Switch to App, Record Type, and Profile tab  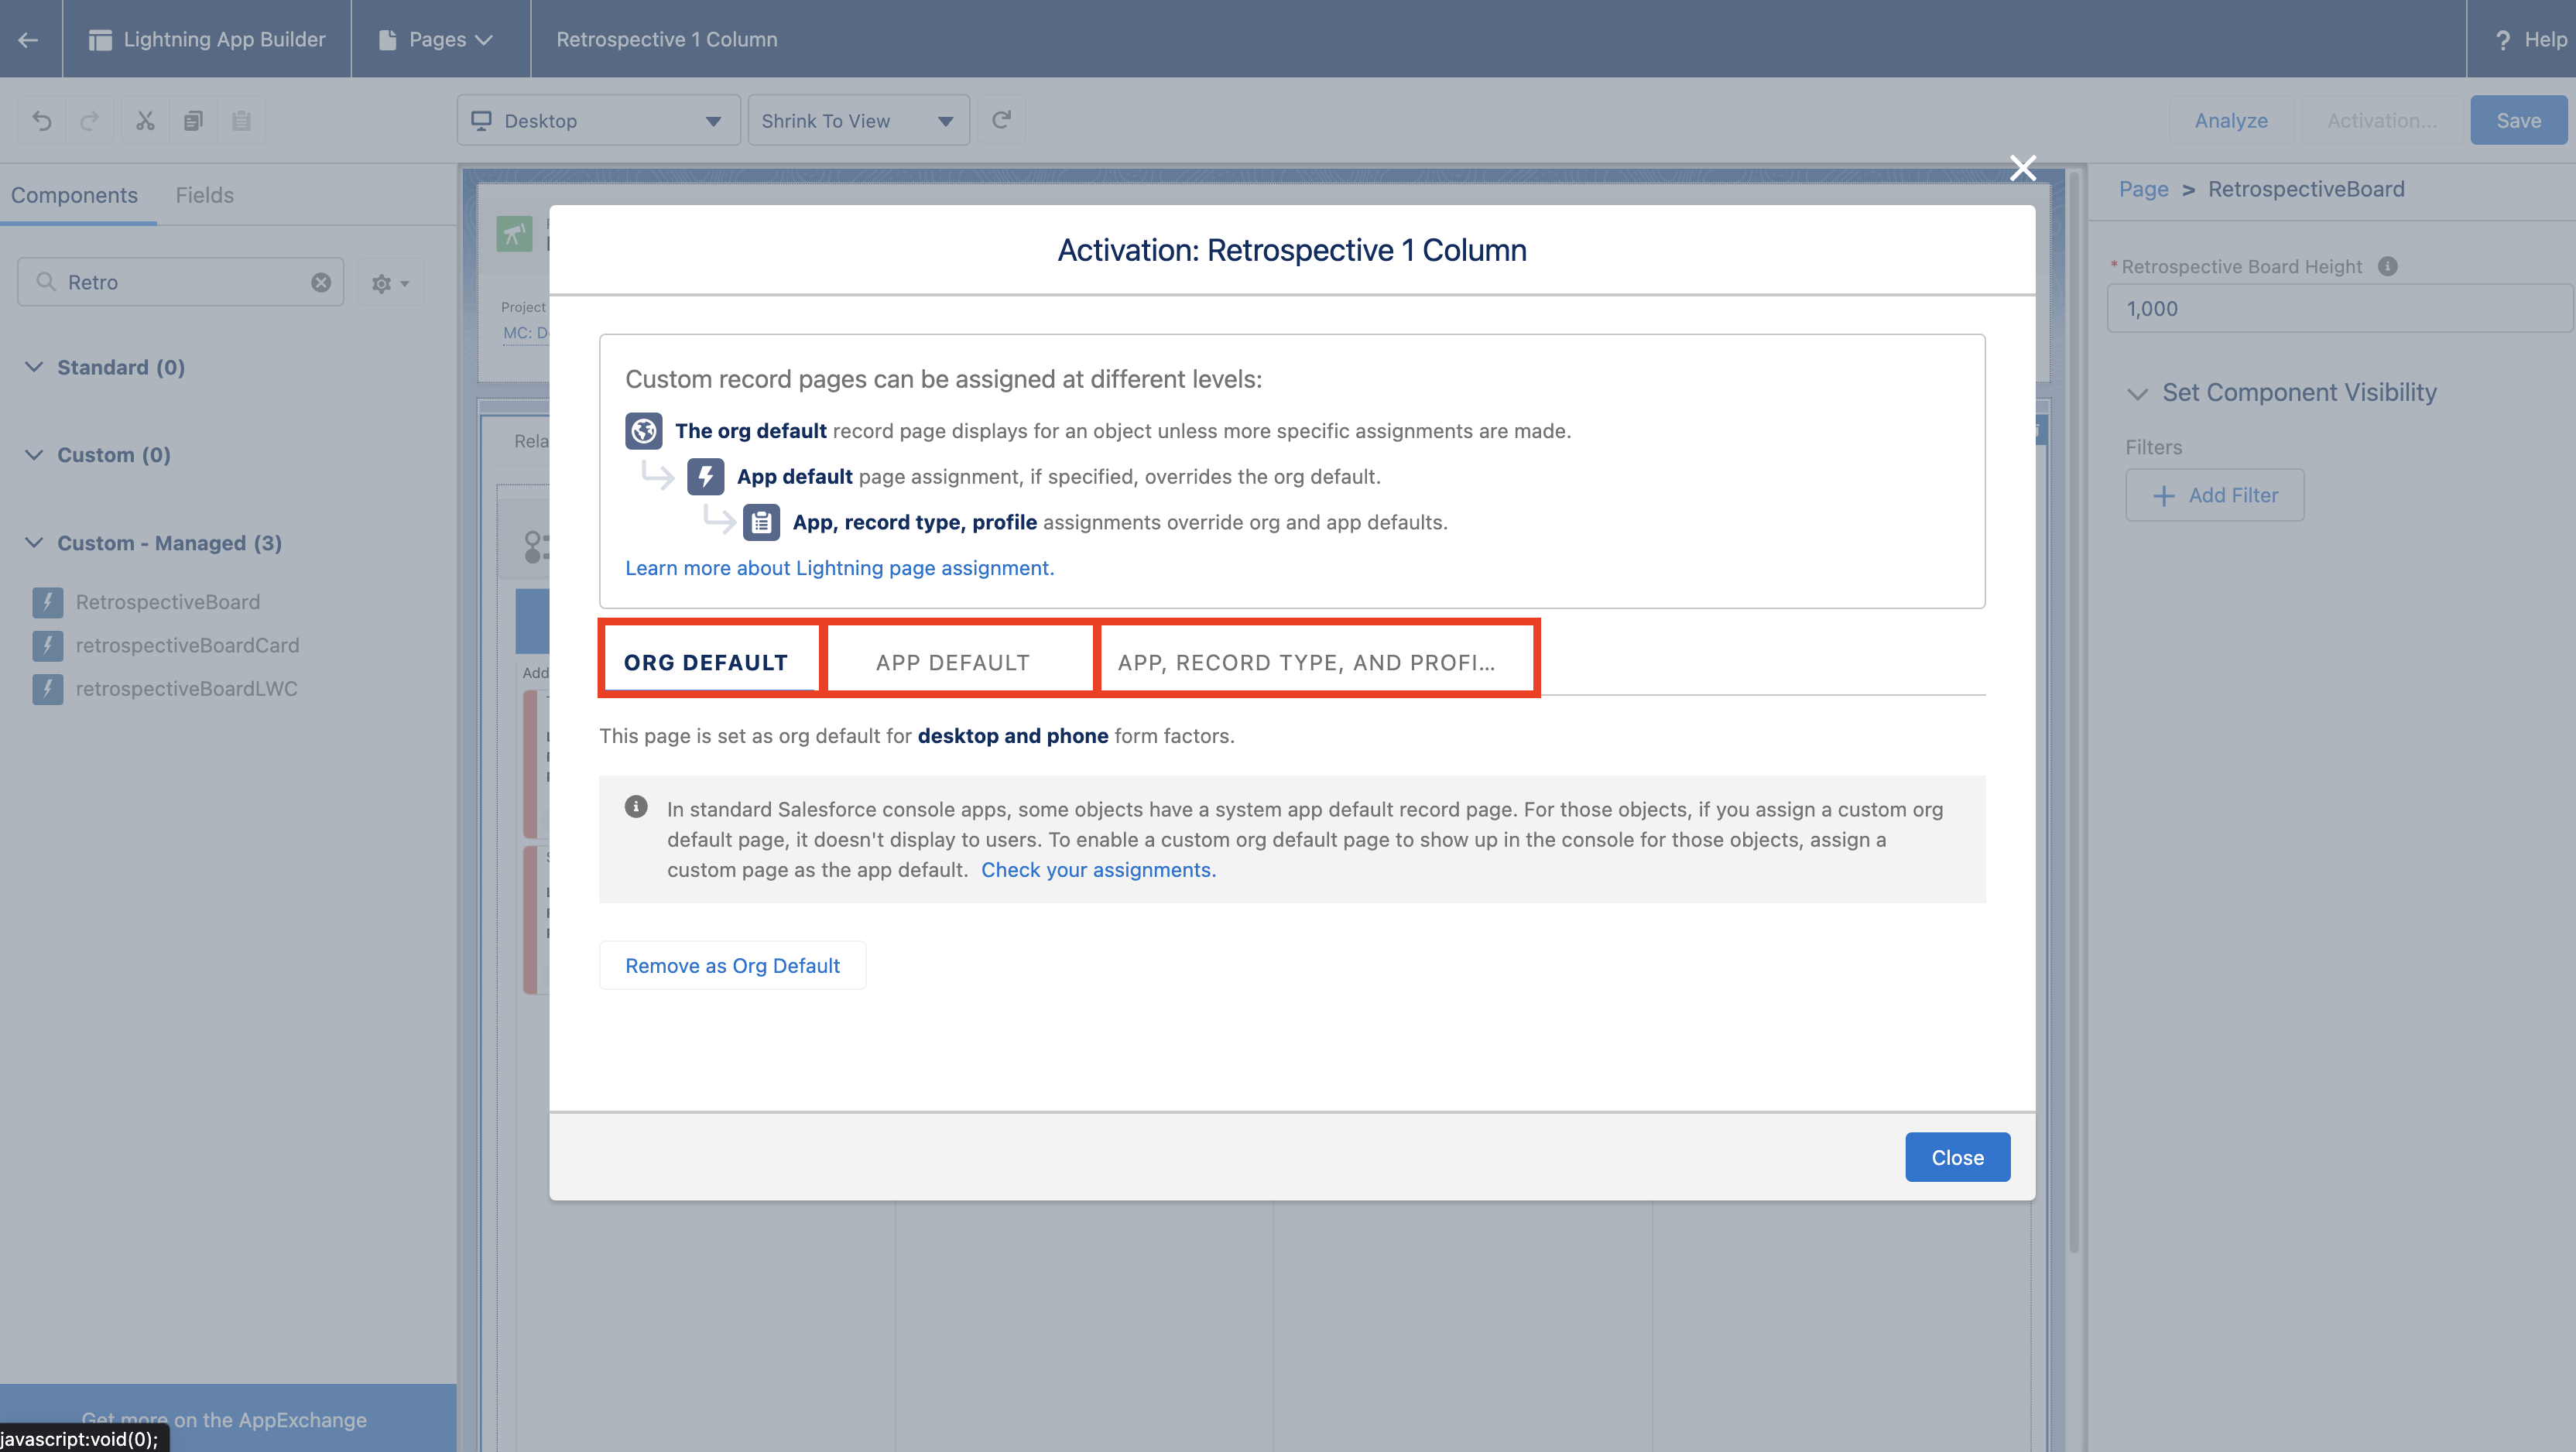[1306, 662]
